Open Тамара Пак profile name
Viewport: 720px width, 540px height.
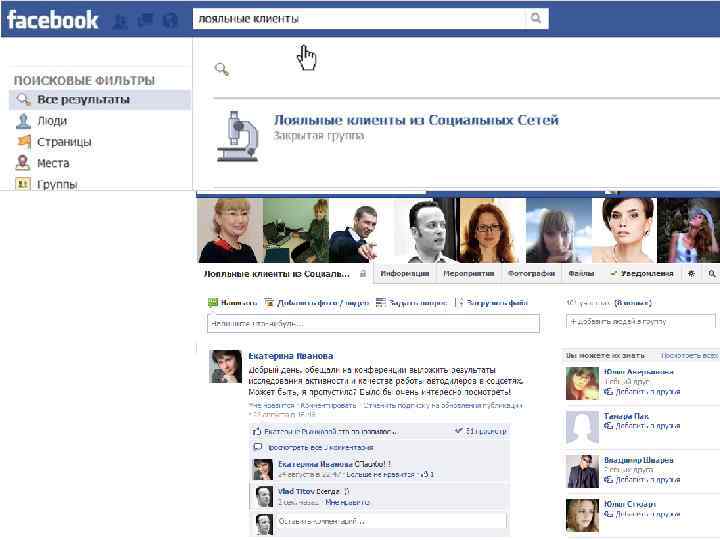(x=626, y=416)
